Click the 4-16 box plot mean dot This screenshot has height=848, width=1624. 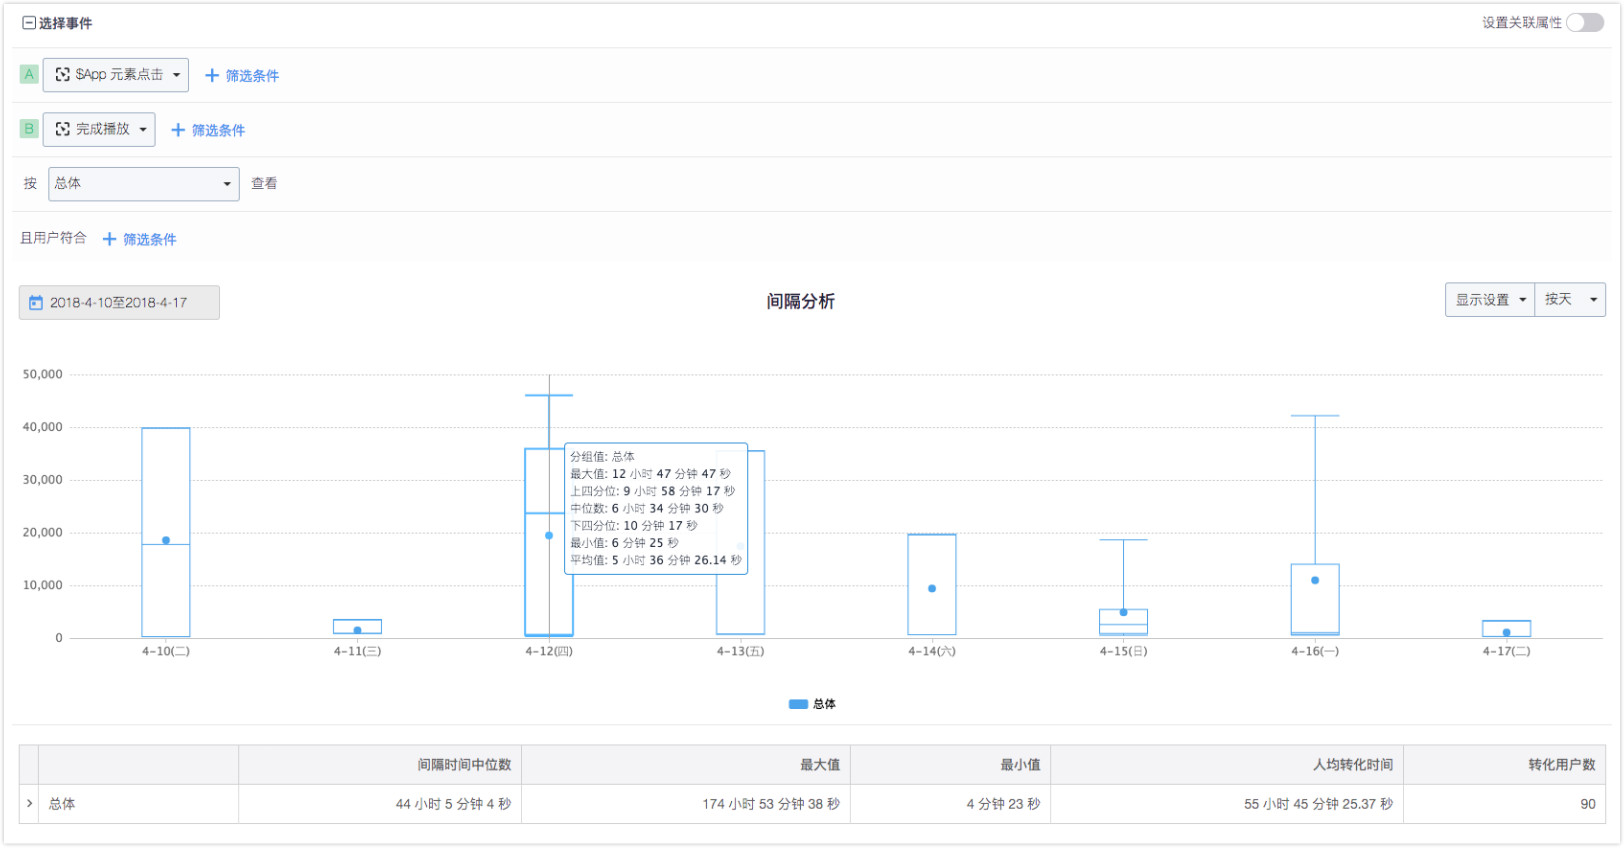(1315, 580)
